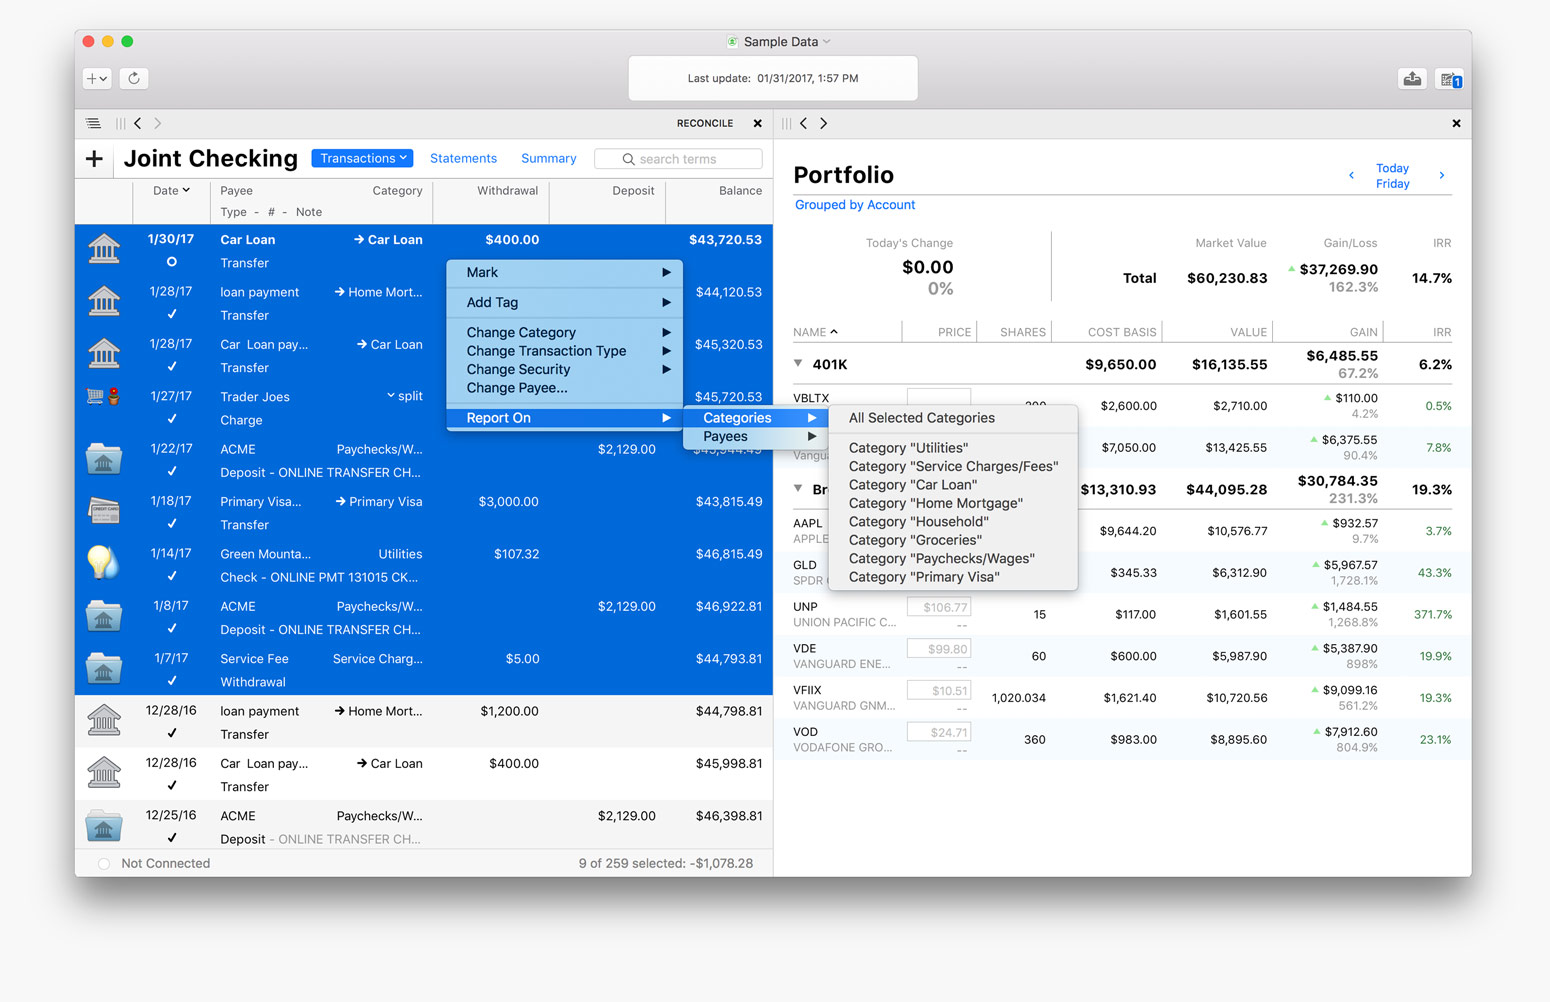Go forward in the left pane navigation
The width and height of the screenshot is (1550, 1002).
[157, 123]
